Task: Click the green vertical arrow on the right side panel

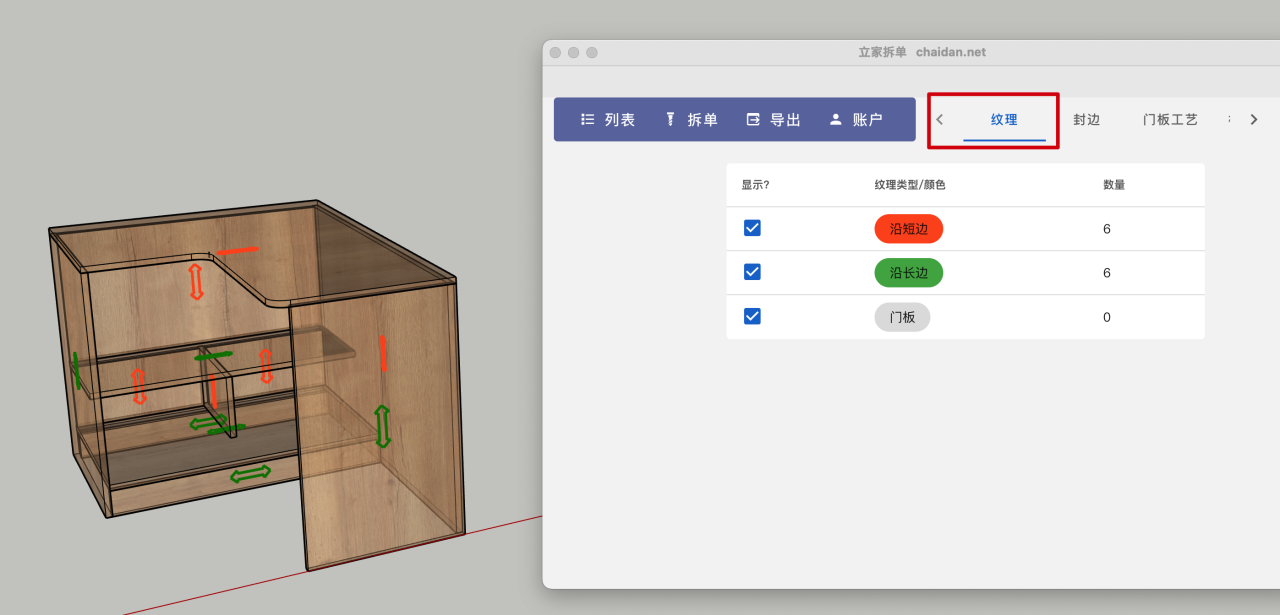Action: click(x=382, y=426)
